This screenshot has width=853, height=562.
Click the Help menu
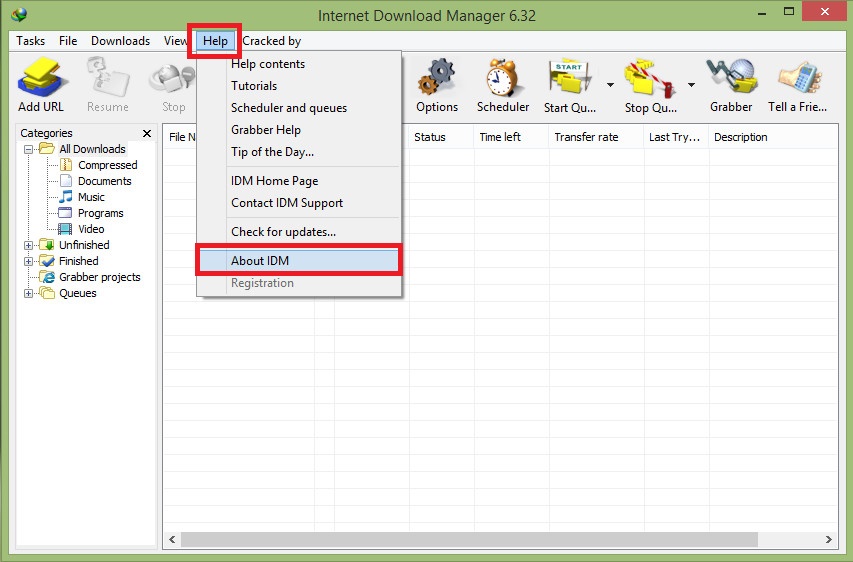215,41
